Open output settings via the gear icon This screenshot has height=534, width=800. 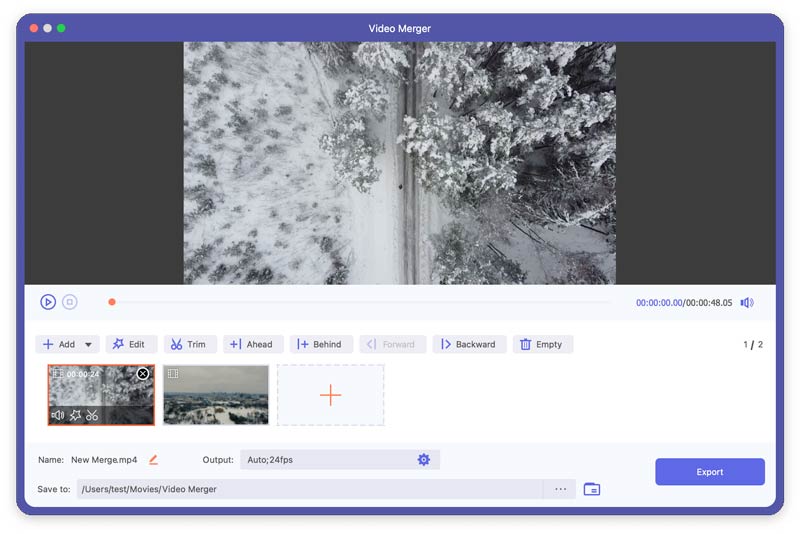pos(423,460)
